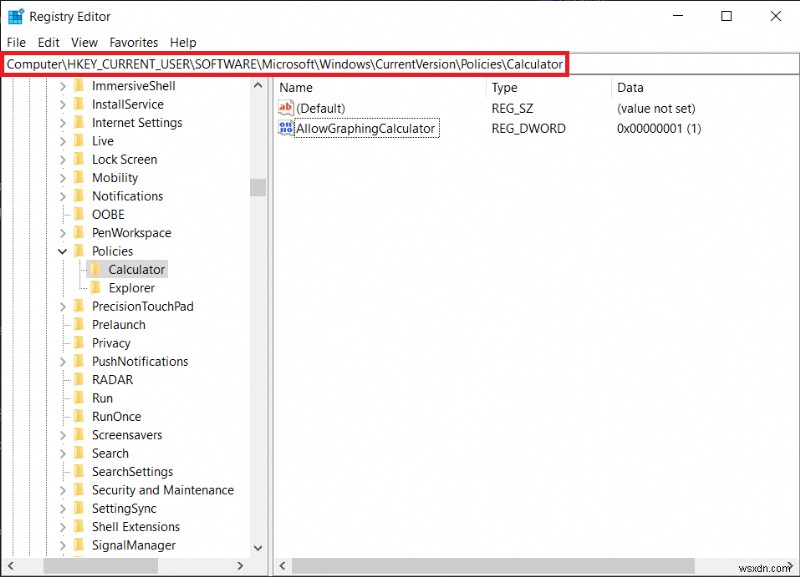Click the SettingSync folder icon
This screenshot has height=577, width=800.
pyautogui.click(x=79, y=508)
